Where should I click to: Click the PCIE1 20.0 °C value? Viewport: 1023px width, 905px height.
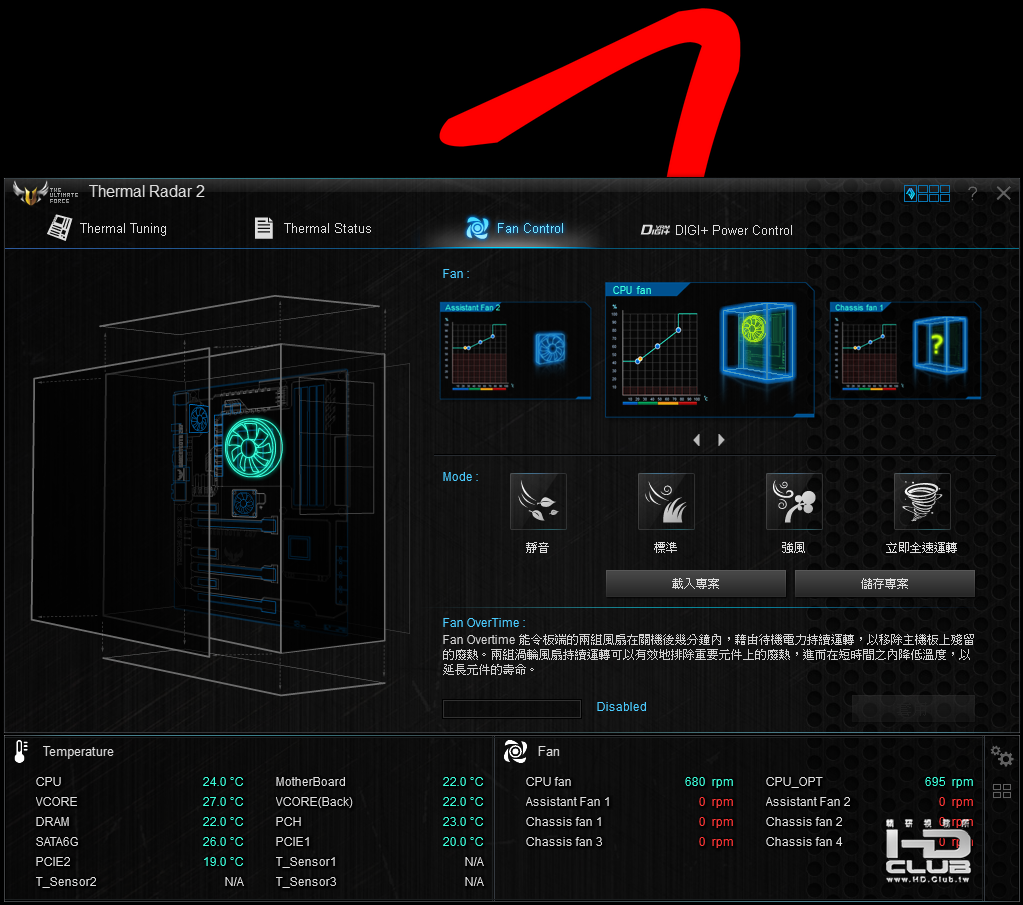pyautogui.click(x=463, y=842)
